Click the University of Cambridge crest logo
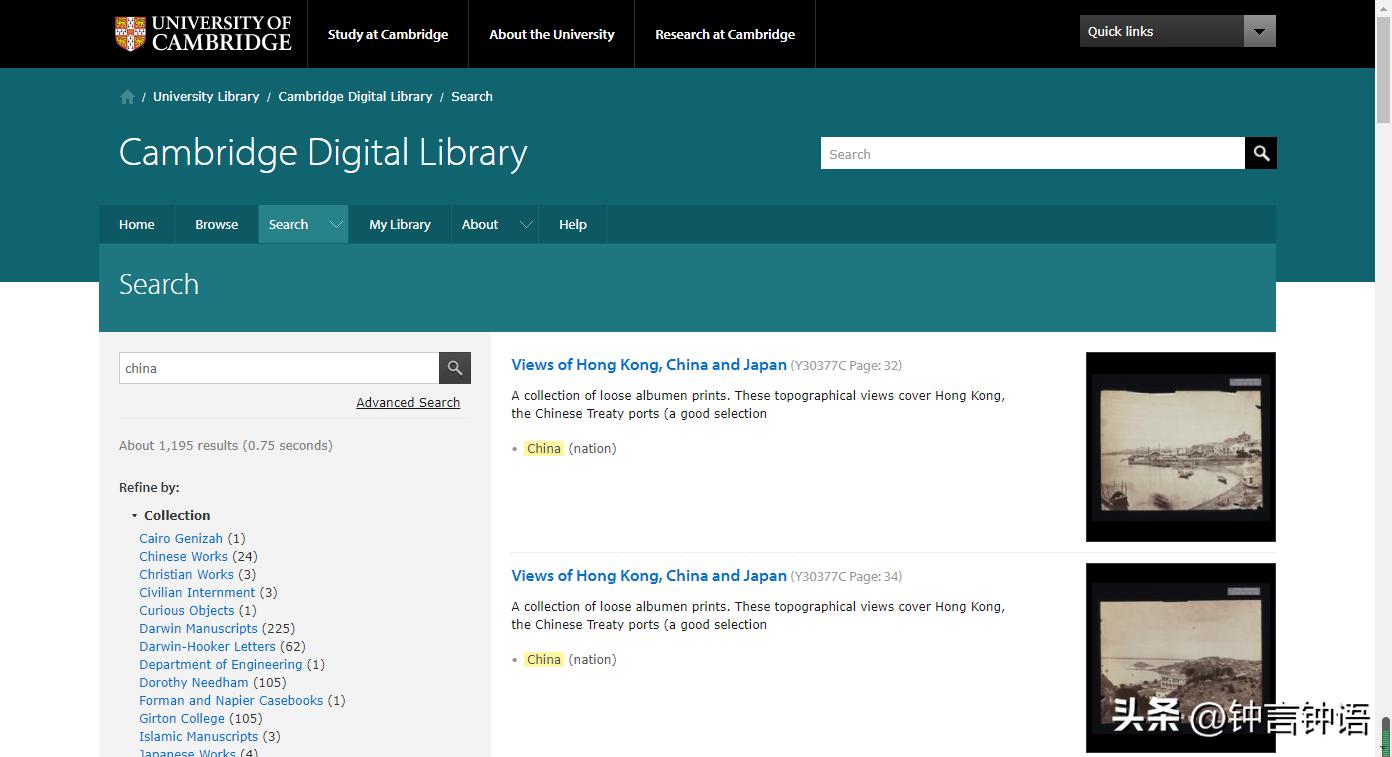The height and width of the screenshot is (757, 1392). point(130,33)
